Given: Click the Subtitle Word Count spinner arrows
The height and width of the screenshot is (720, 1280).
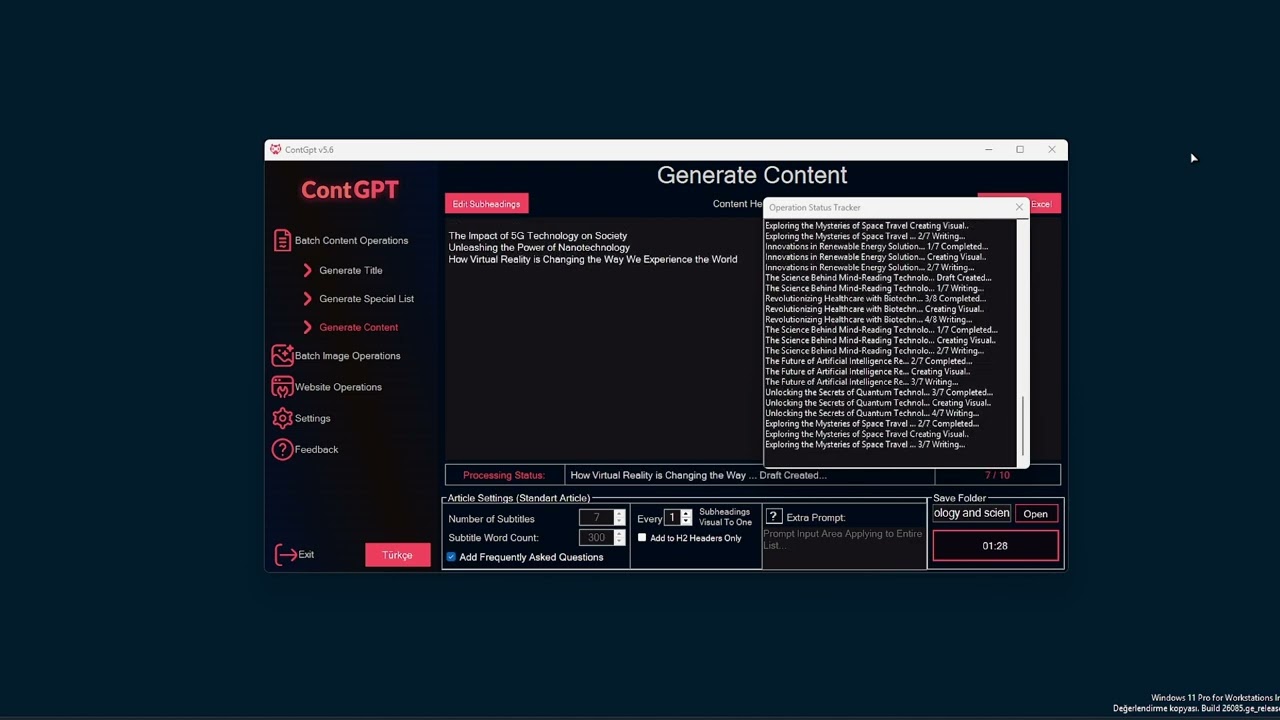Looking at the screenshot, I should pyautogui.click(x=619, y=537).
